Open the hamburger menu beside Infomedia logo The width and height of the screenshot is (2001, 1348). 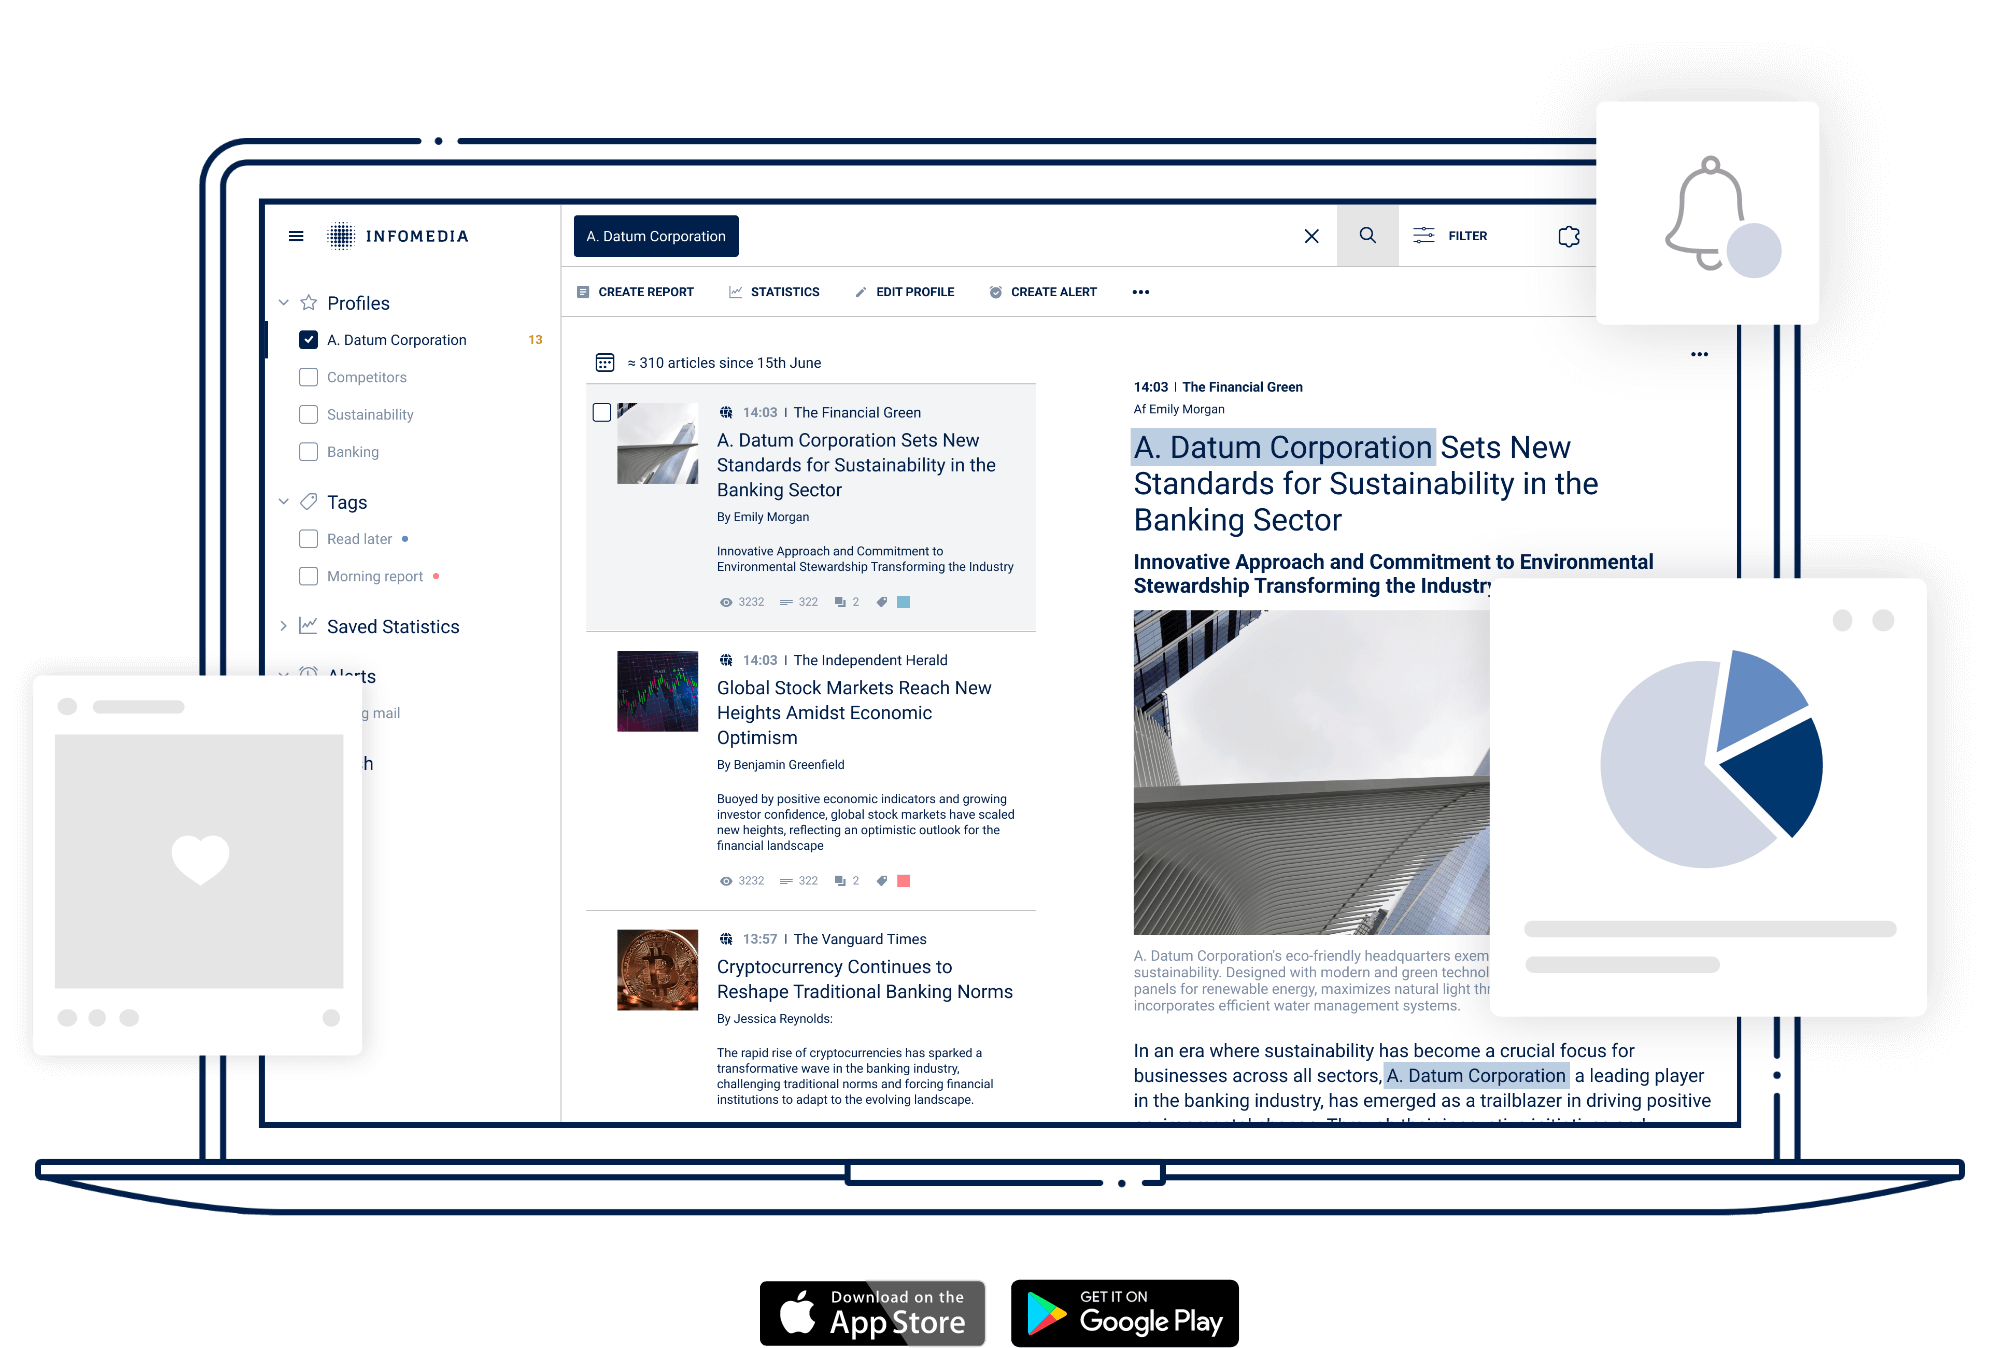295,236
